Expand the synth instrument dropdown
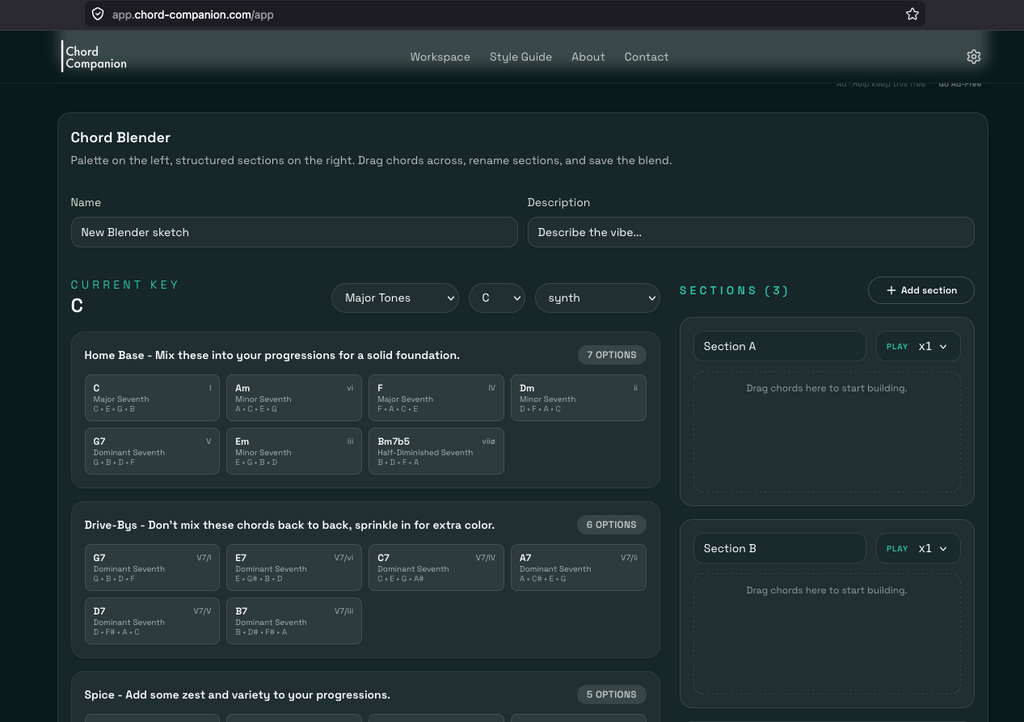 597,298
